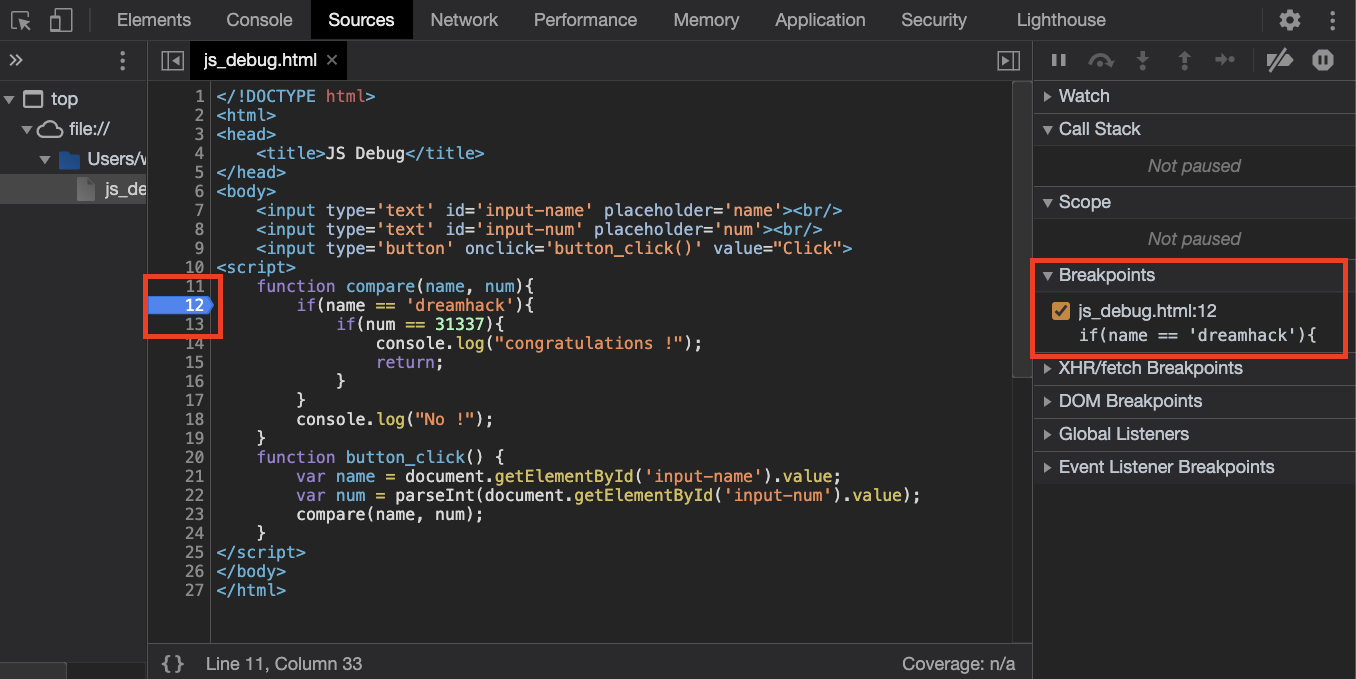
Task: Uncheck the js_debug.html:12 breakpoint checkbox
Action: (x=1061, y=311)
